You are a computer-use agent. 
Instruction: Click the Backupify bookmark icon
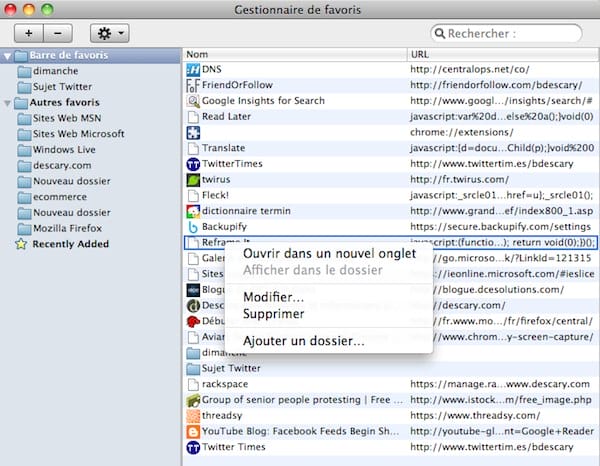click(x=193, y=227)
